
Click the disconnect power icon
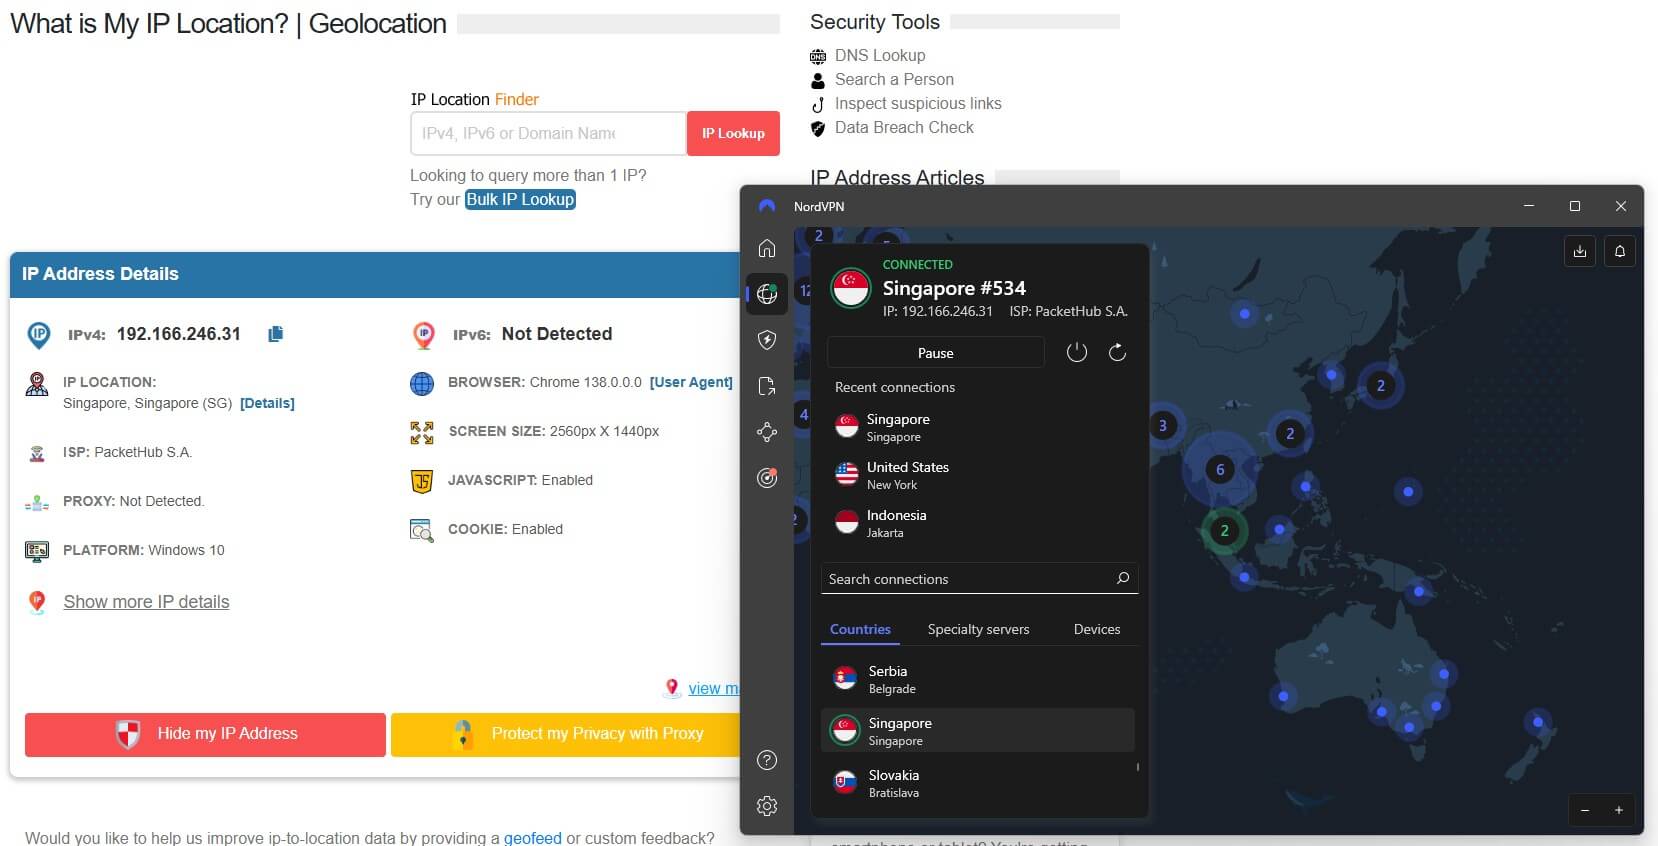1077,352
